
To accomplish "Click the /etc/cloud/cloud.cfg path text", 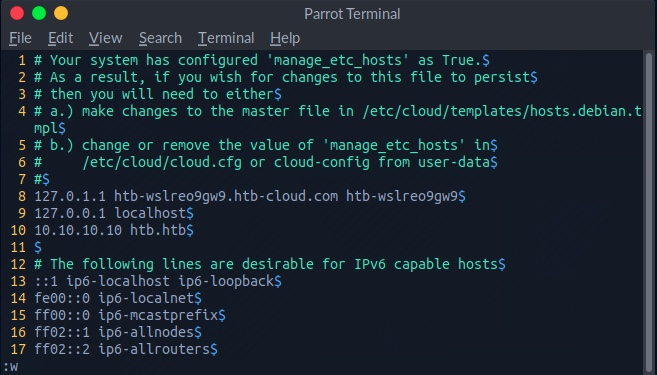I will tap(162, 162).
